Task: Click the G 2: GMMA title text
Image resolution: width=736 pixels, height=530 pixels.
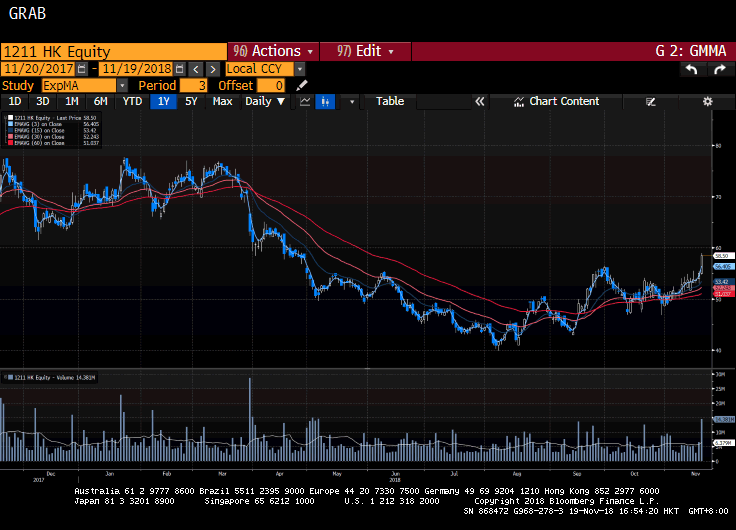Action: tap(690, 51)
